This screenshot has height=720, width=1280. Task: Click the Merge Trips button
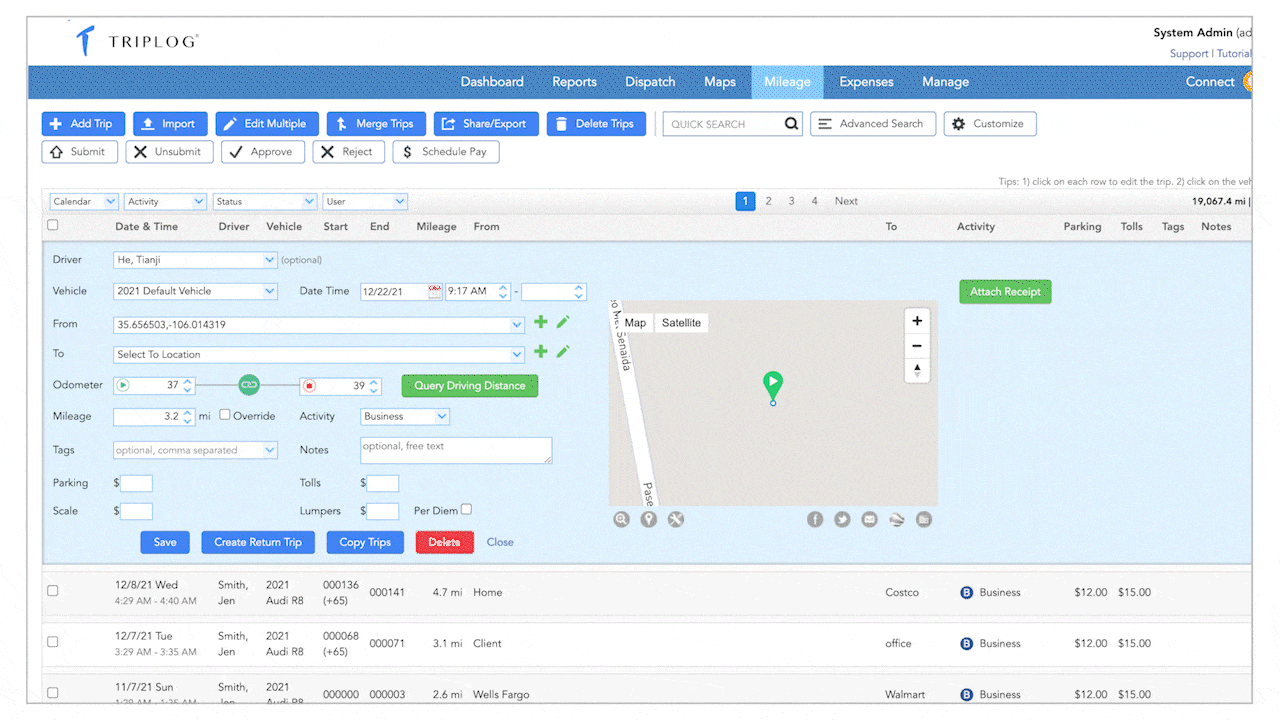point(376,124)
